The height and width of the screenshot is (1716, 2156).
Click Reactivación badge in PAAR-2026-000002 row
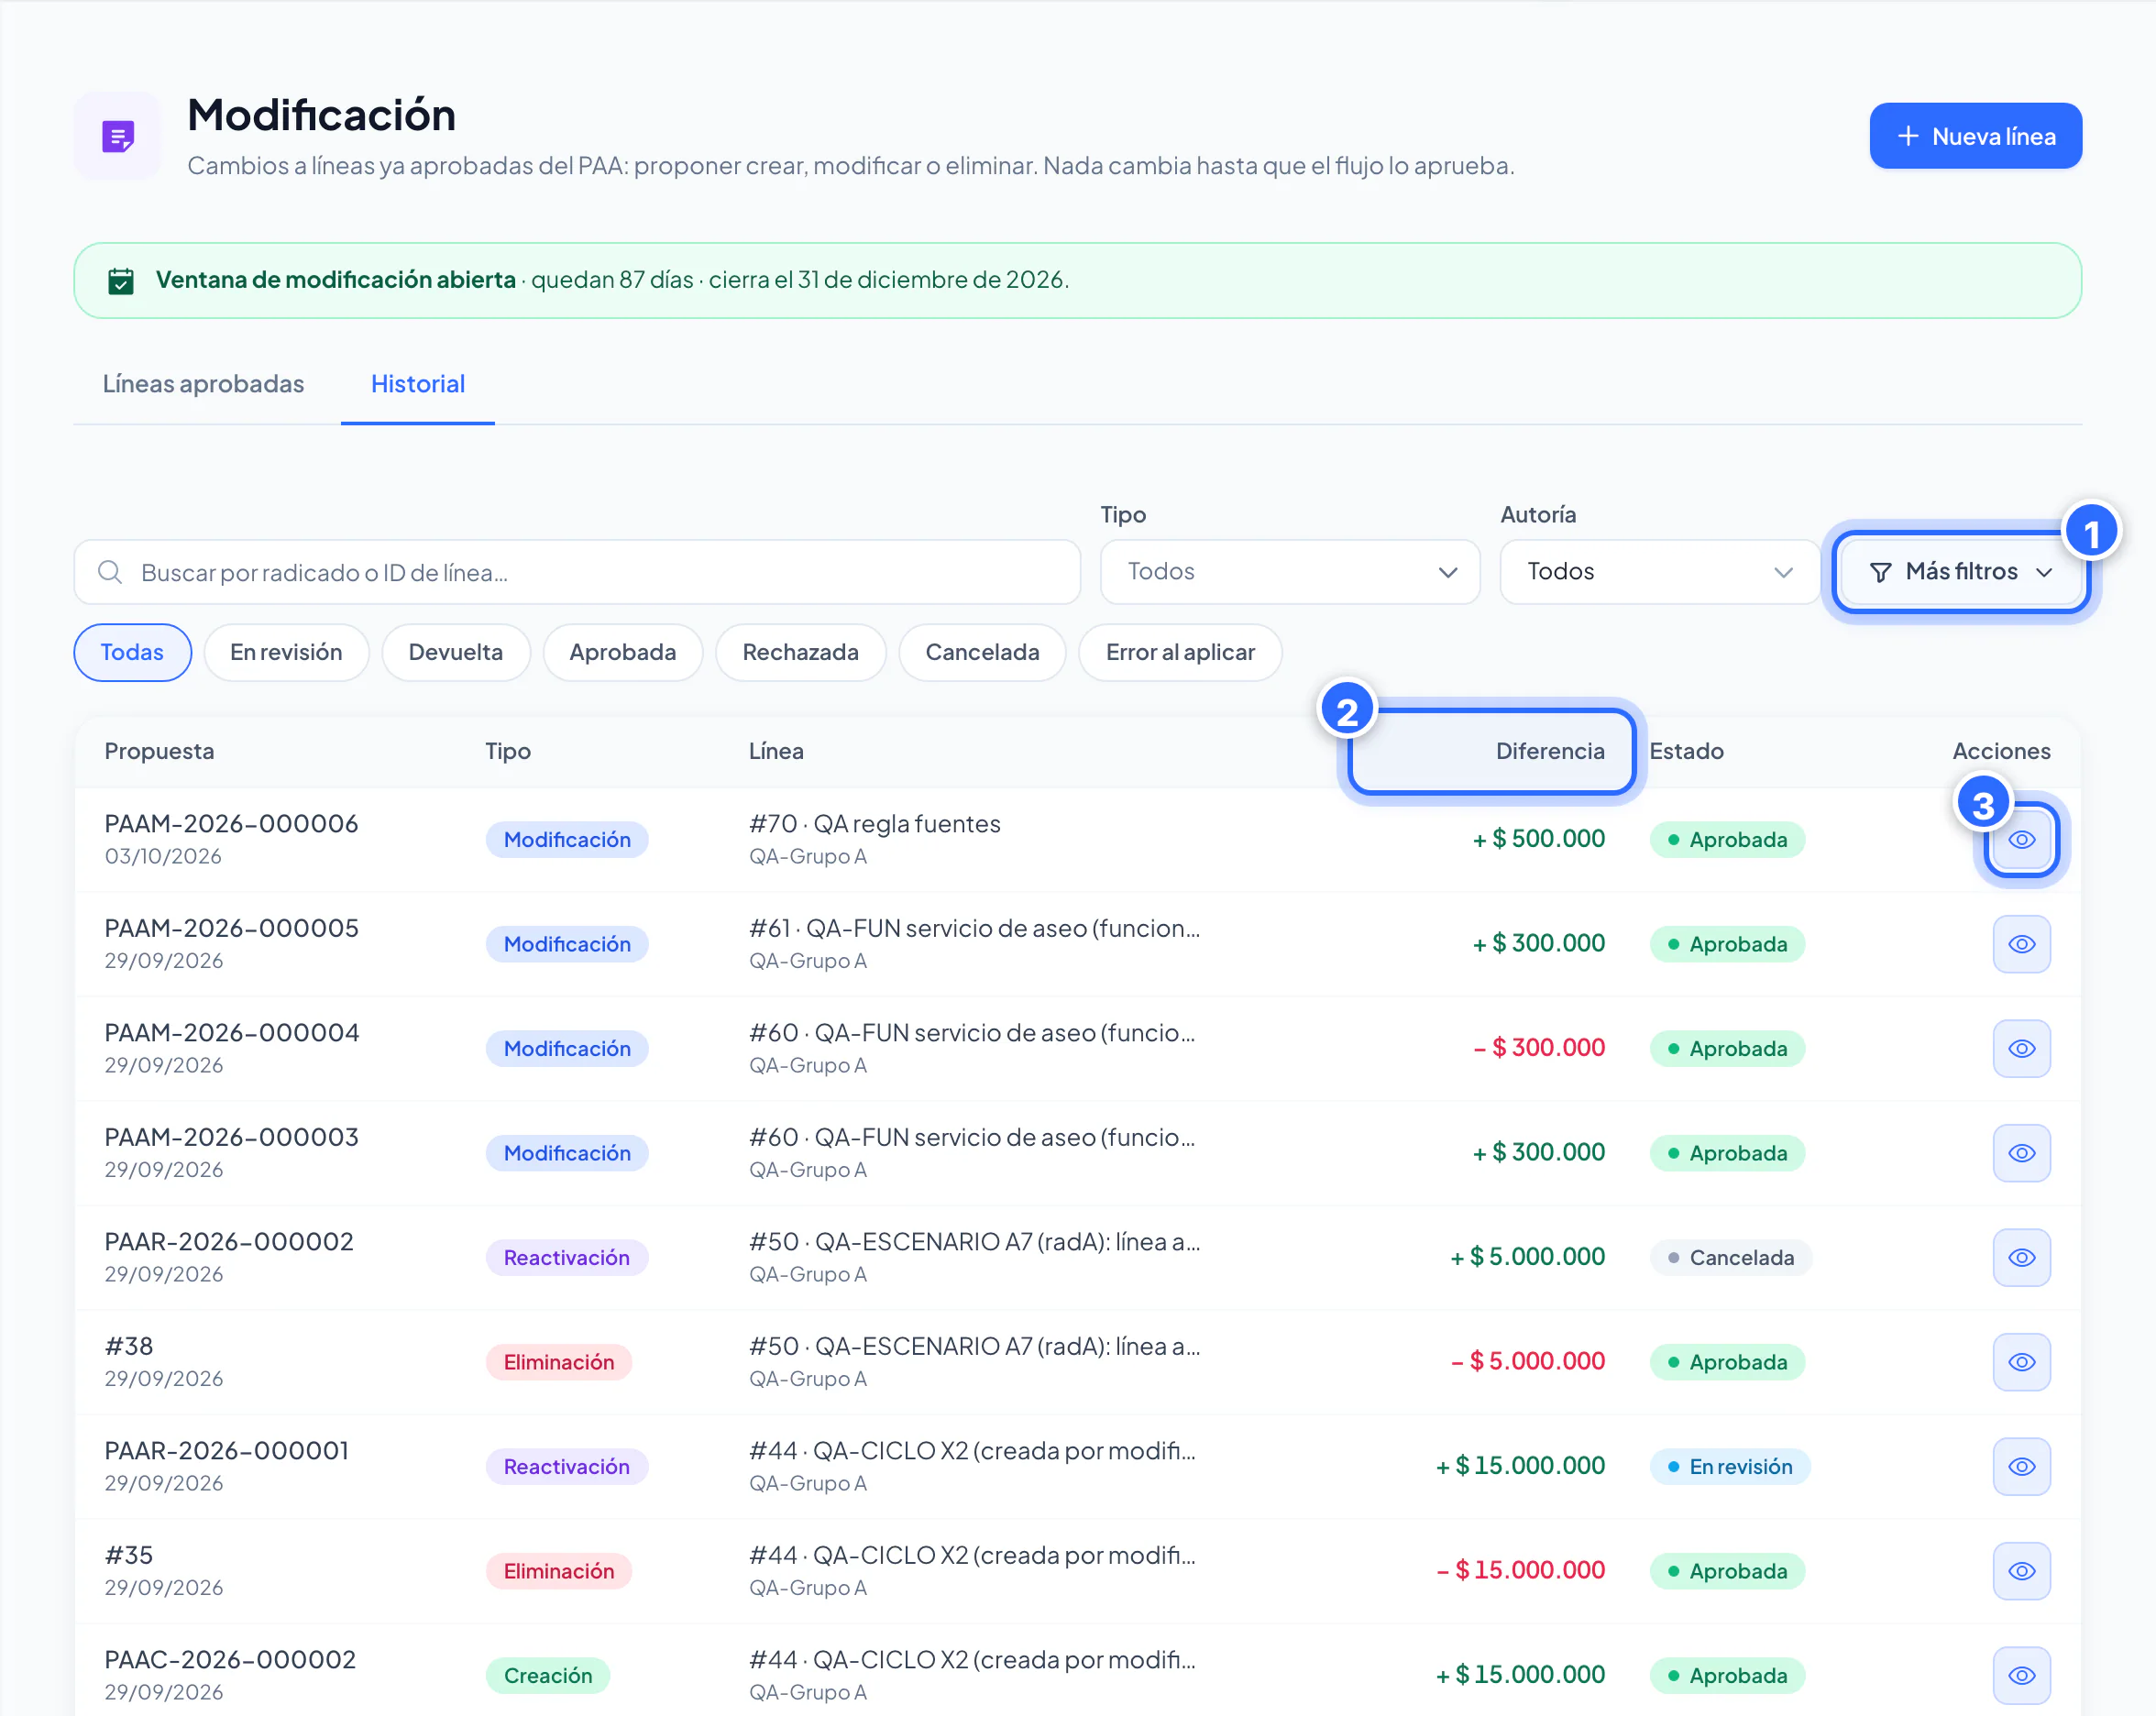pyautogui.click(x=567, y=1258)
